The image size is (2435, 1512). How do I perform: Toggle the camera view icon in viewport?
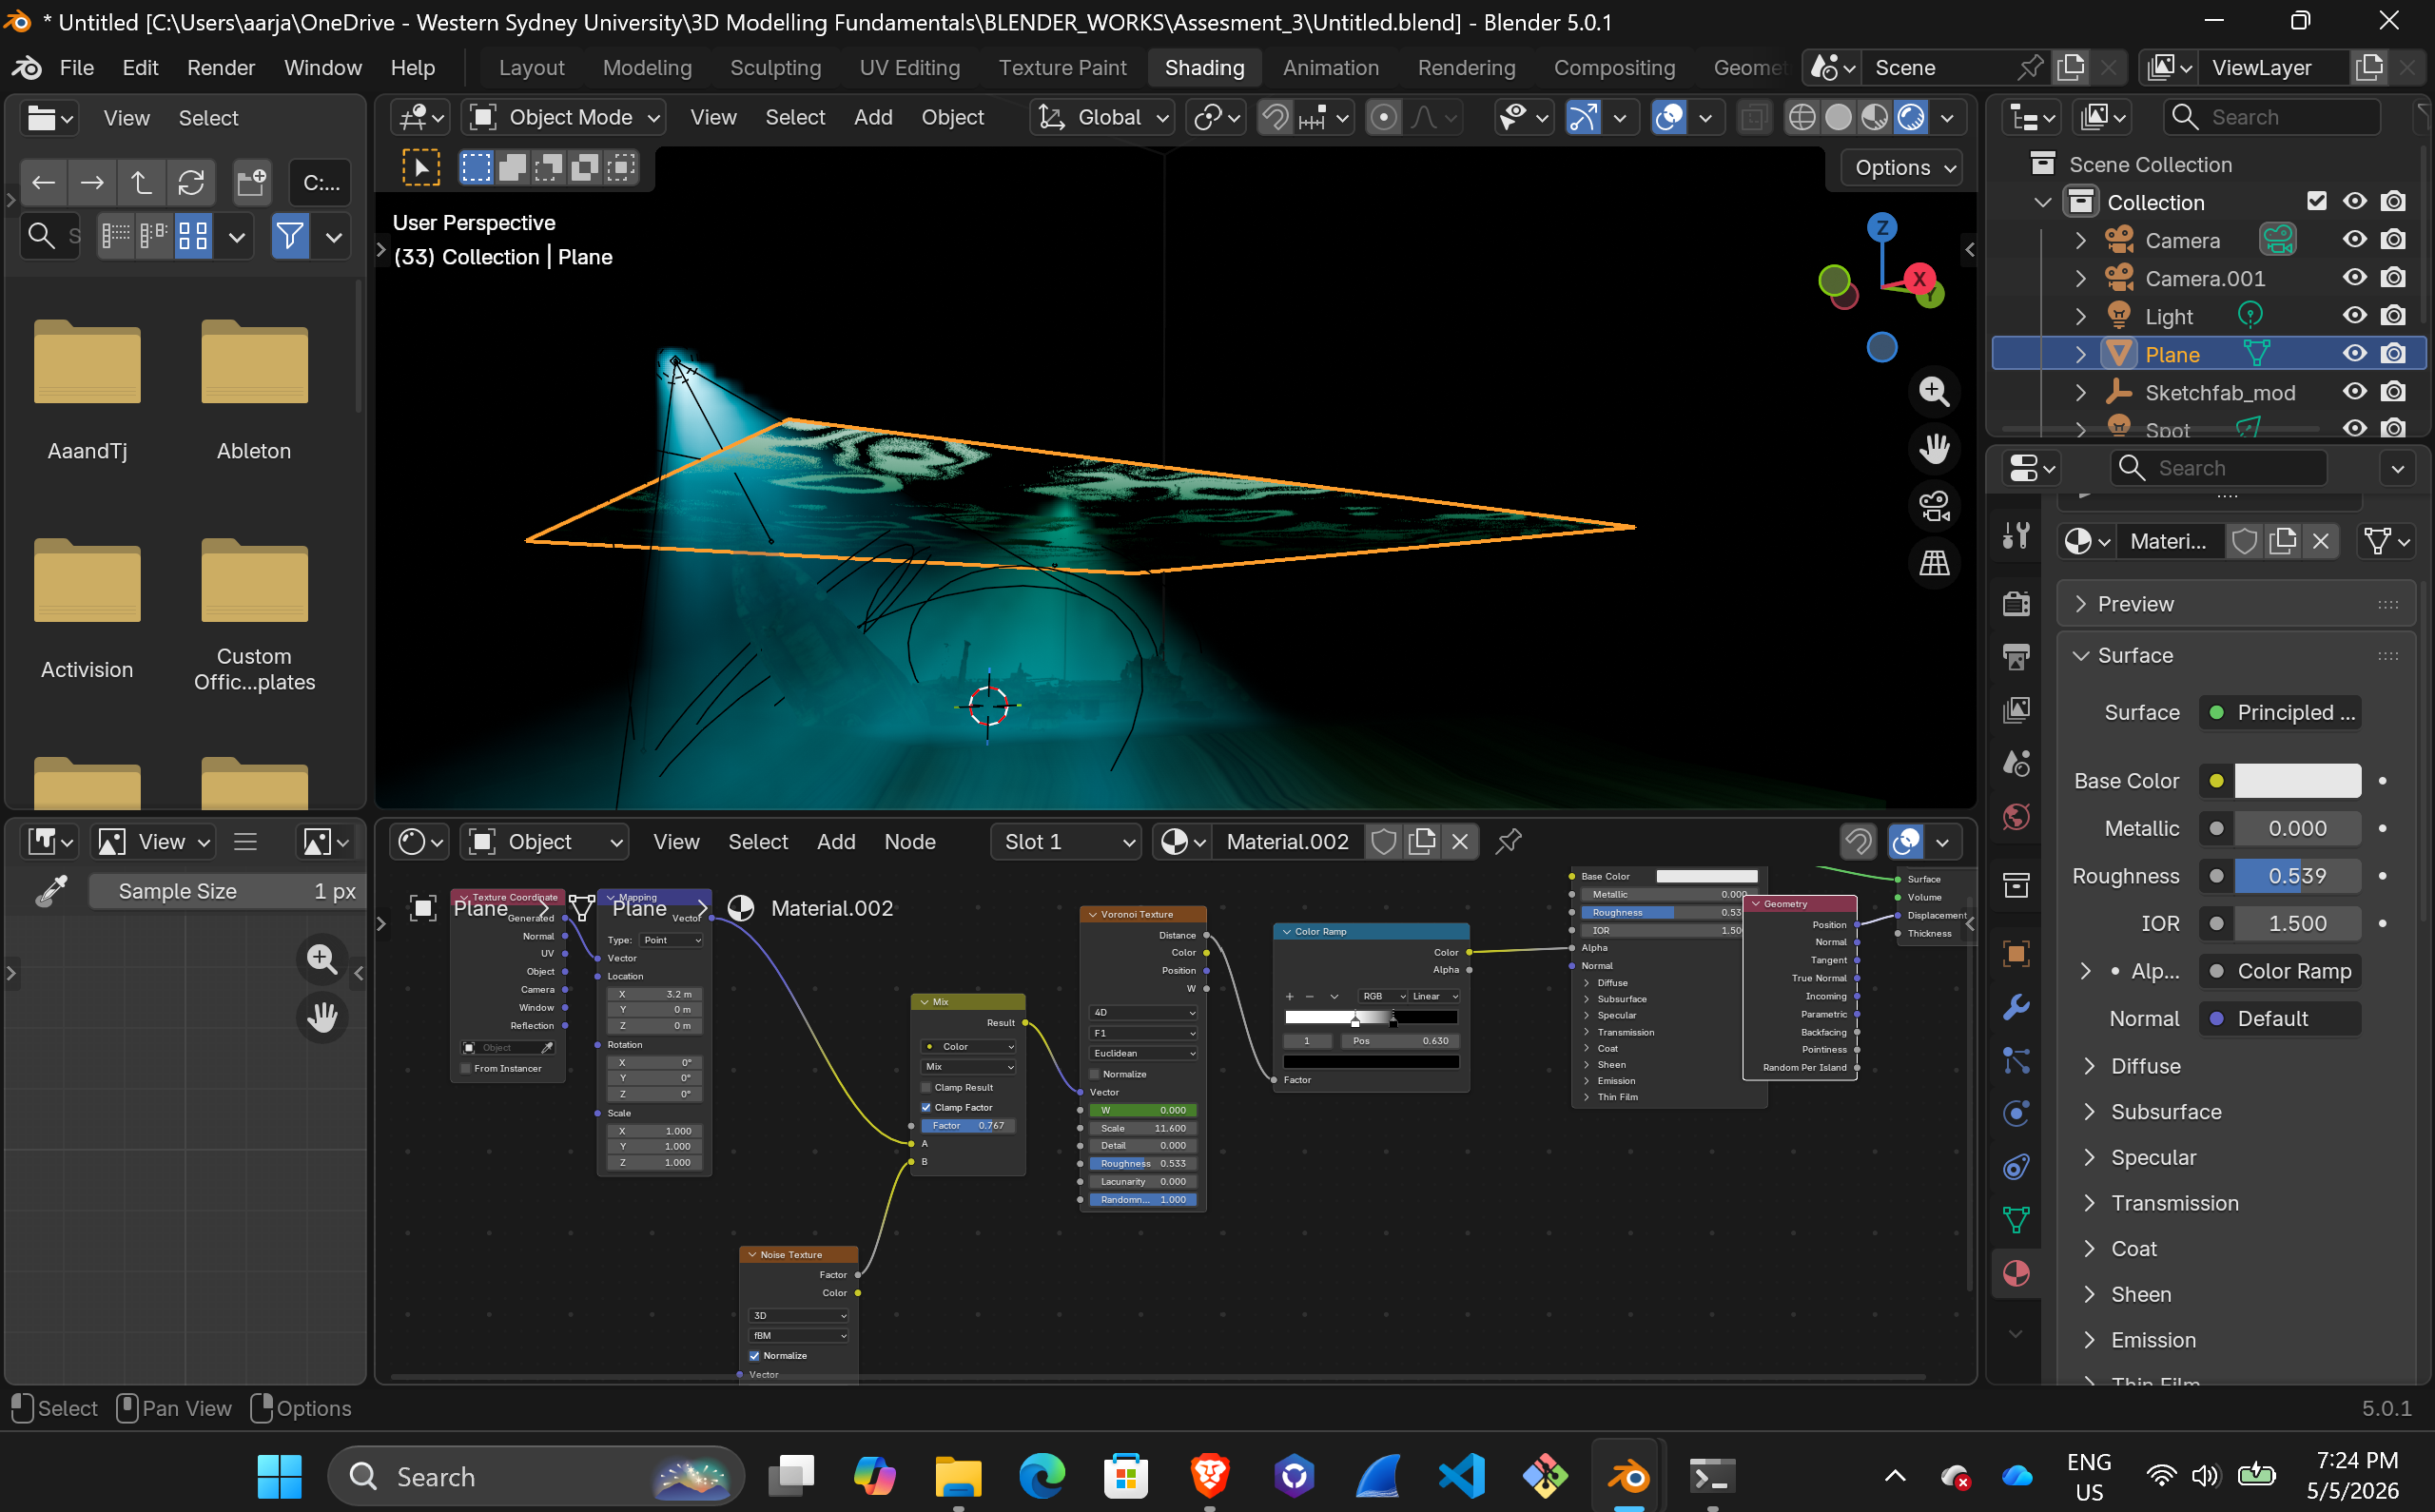(x=1933, y=506)
